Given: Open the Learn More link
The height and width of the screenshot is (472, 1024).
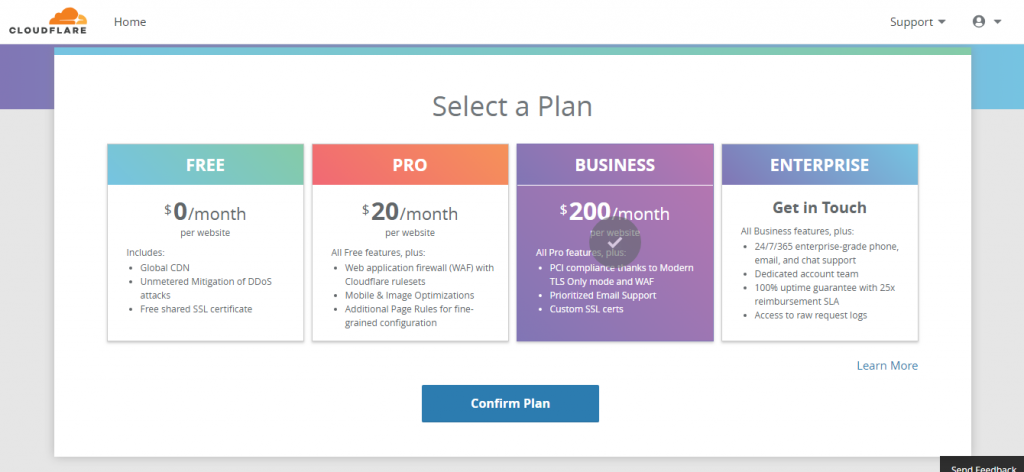Looking at the screenshot, I should coord(887,366).
